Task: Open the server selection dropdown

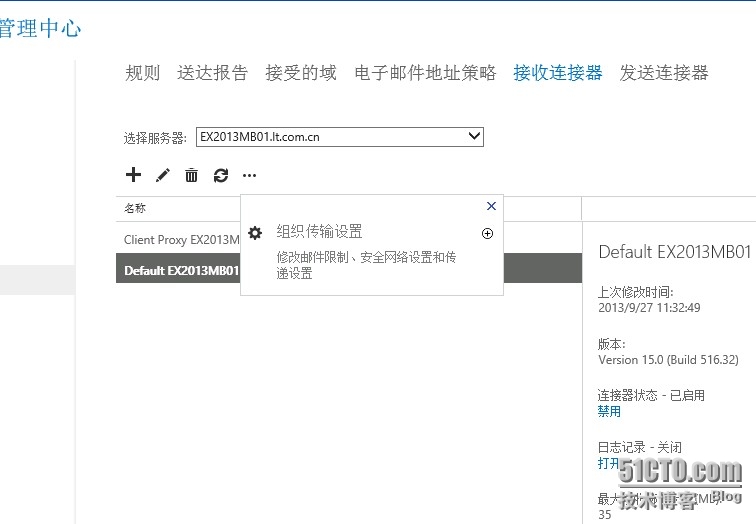Action: click(x=339, y=137)
